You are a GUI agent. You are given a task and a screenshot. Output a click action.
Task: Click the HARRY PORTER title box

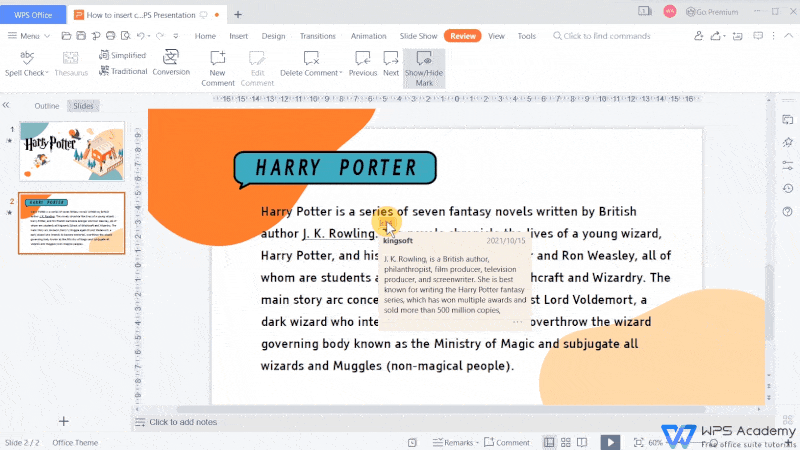[x=335, y=168]
